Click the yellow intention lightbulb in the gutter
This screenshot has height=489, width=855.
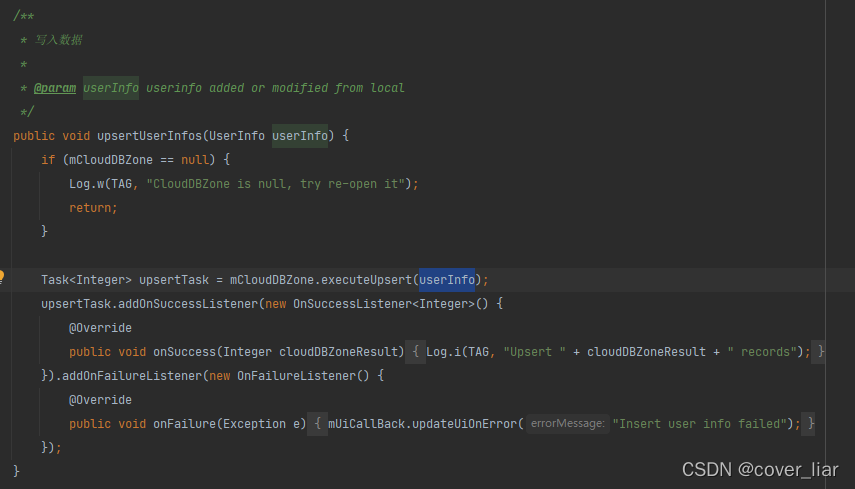pyautogui.click(x=2, y=276)
